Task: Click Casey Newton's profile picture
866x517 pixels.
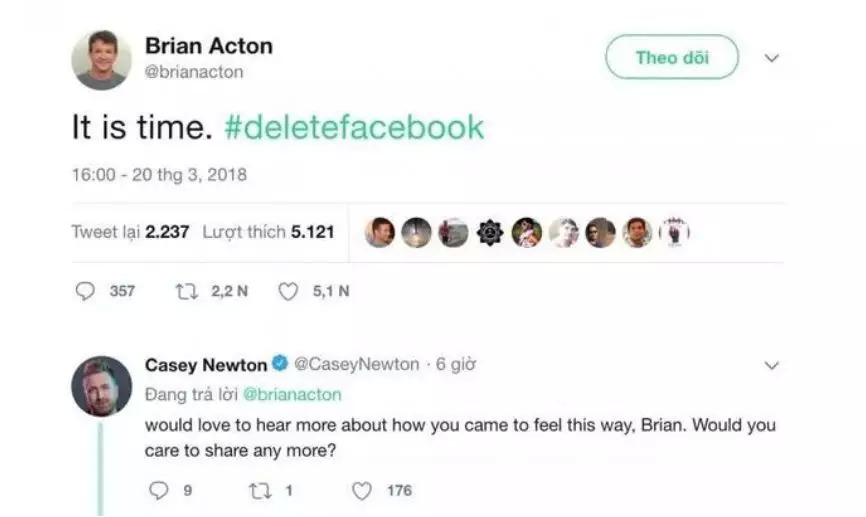Action: tap(101, 386)
